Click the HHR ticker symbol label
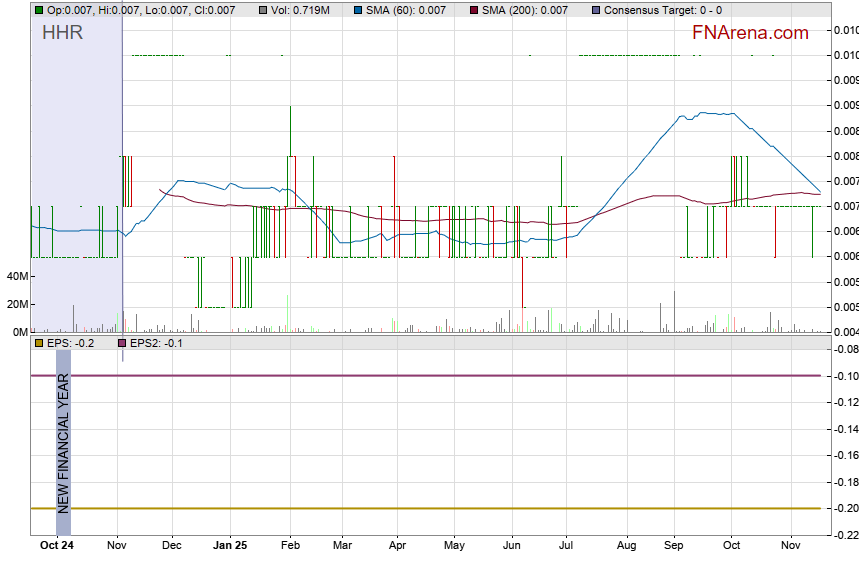859x566 pixels. point(62,33)
